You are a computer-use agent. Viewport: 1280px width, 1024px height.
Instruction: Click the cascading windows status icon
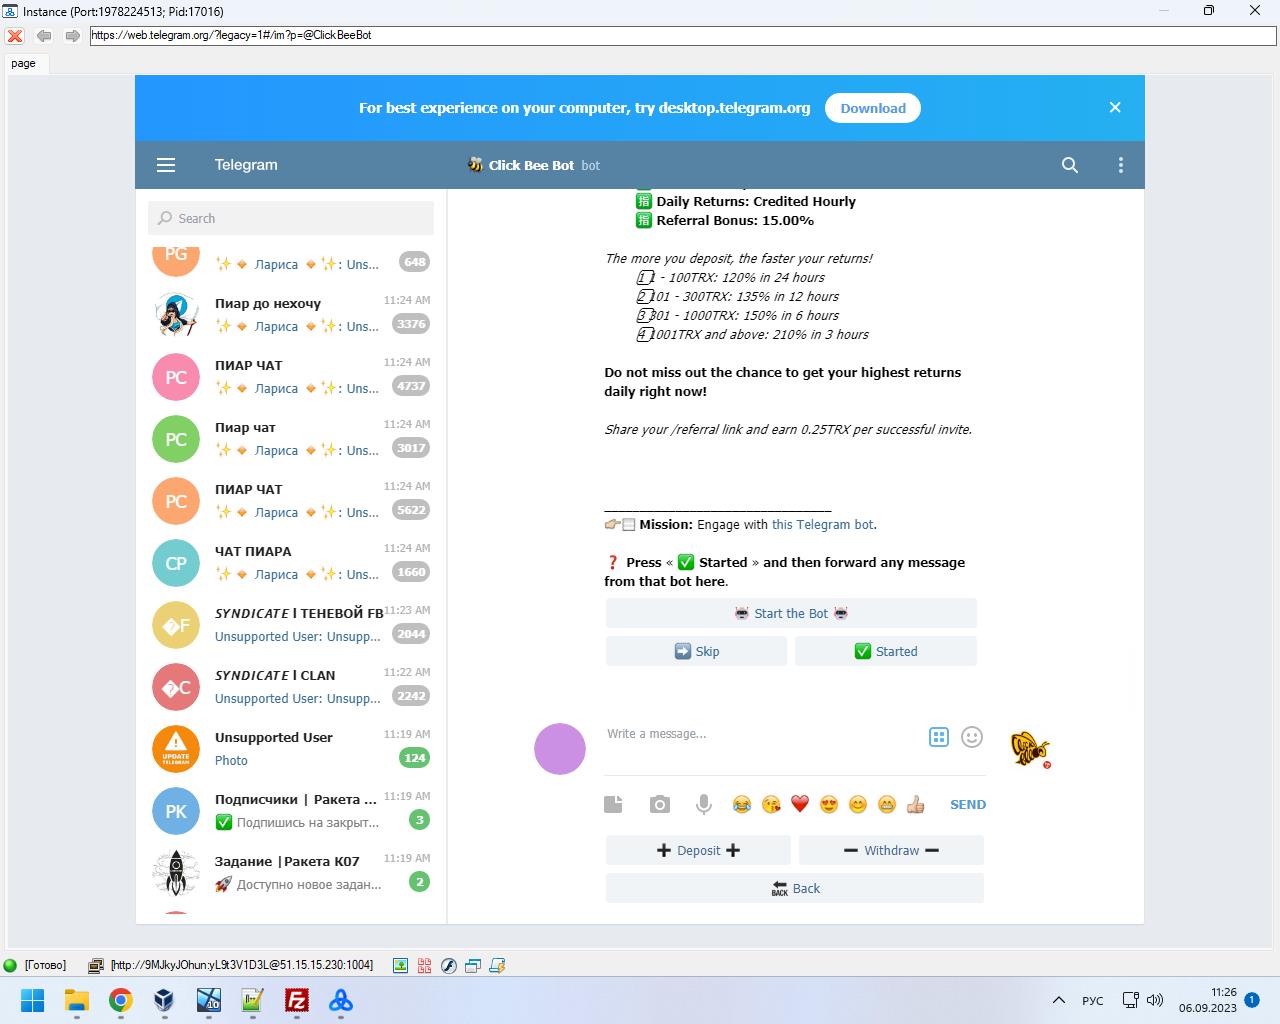[473, 965]
